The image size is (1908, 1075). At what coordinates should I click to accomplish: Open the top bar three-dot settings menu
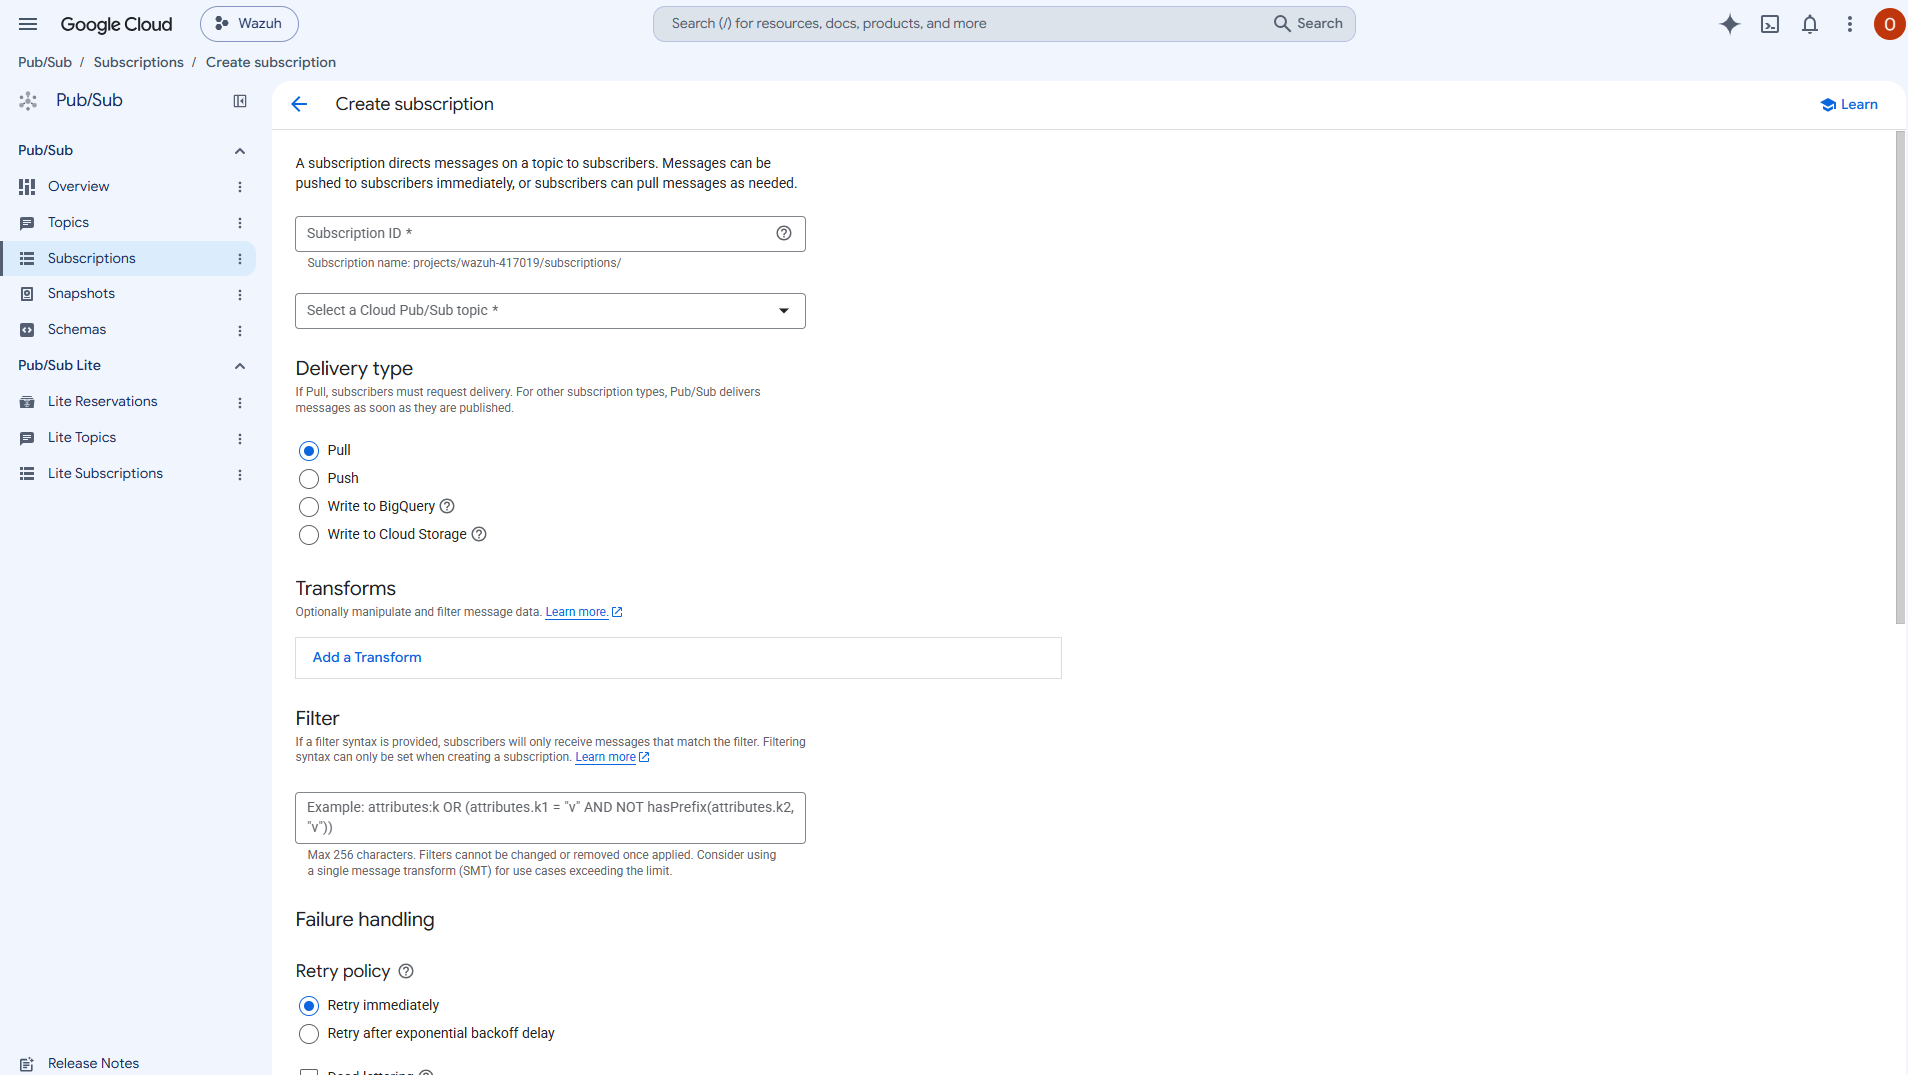[1850, 24]
